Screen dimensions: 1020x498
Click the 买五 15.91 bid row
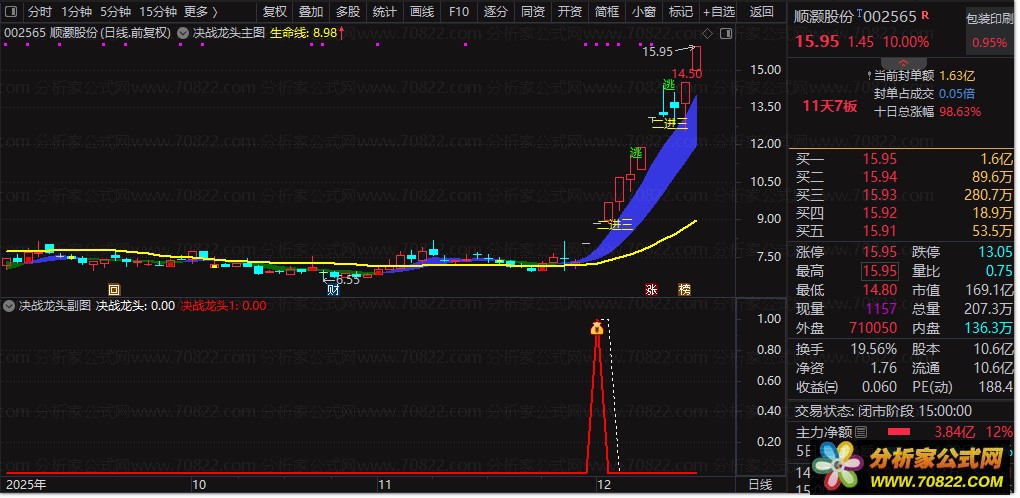pyautogui.click(x=904, y=231)
